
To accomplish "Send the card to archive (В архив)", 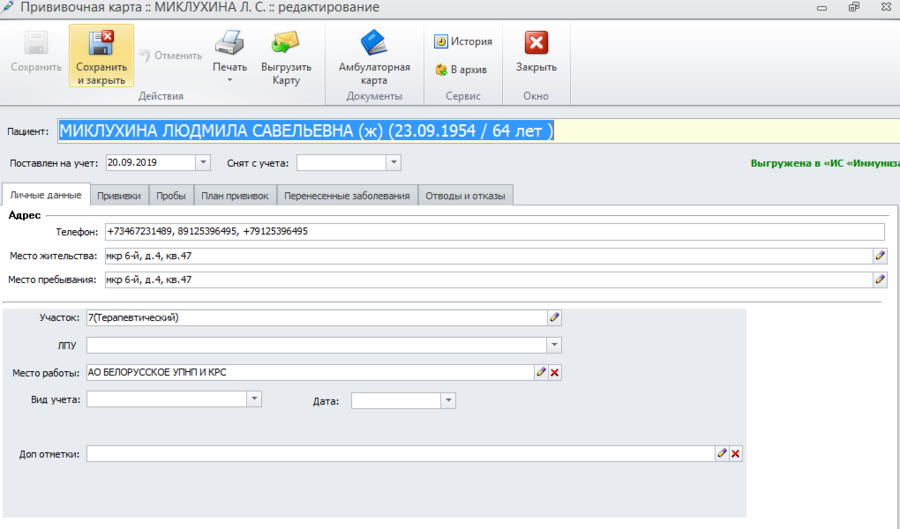I will pos(460,70).
